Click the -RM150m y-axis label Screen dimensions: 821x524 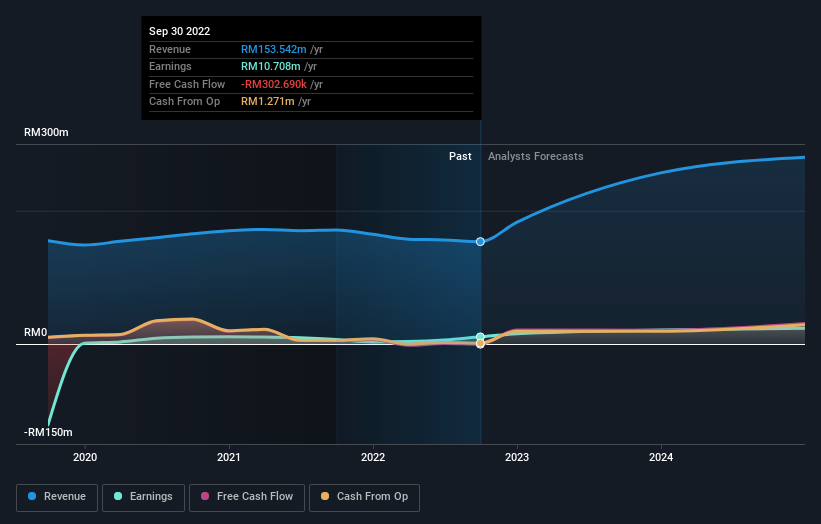[48, 432]
